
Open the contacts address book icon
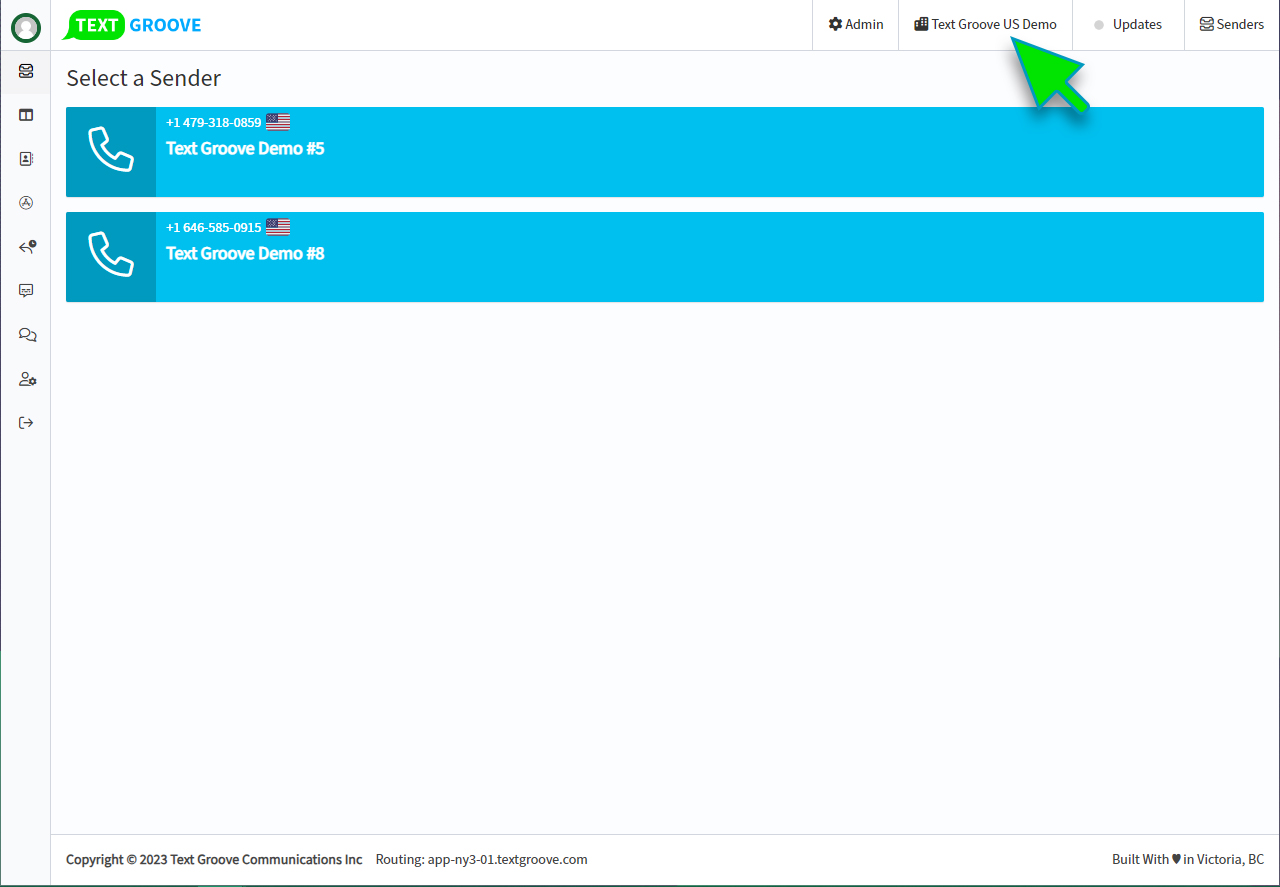[26, 159]
